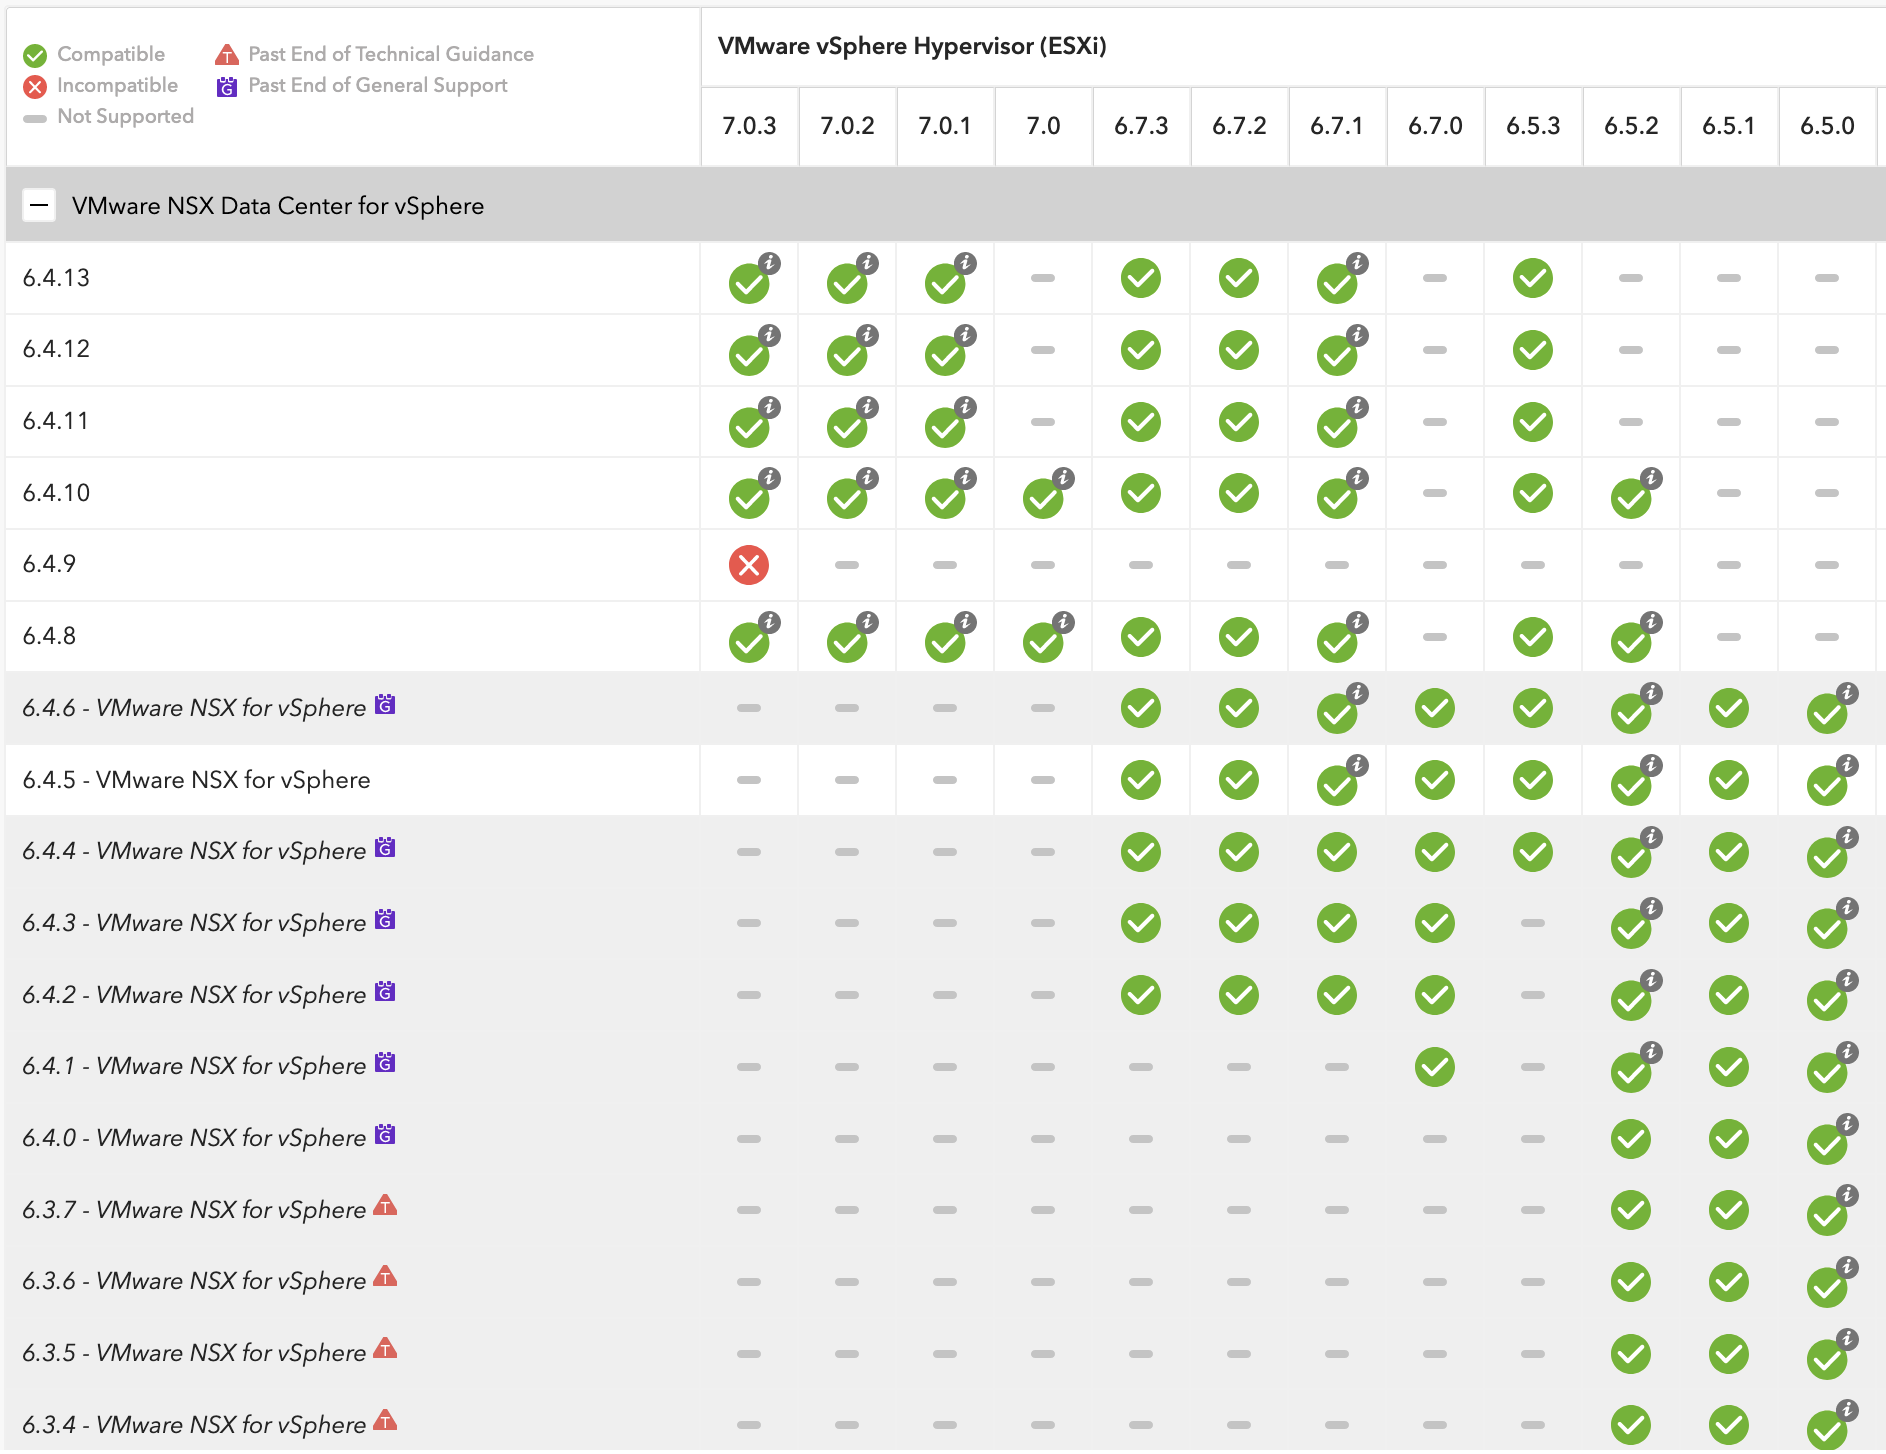The image size is (1886, 1454).
Task: Select the 6.4.12 row label
Action: 56,349
